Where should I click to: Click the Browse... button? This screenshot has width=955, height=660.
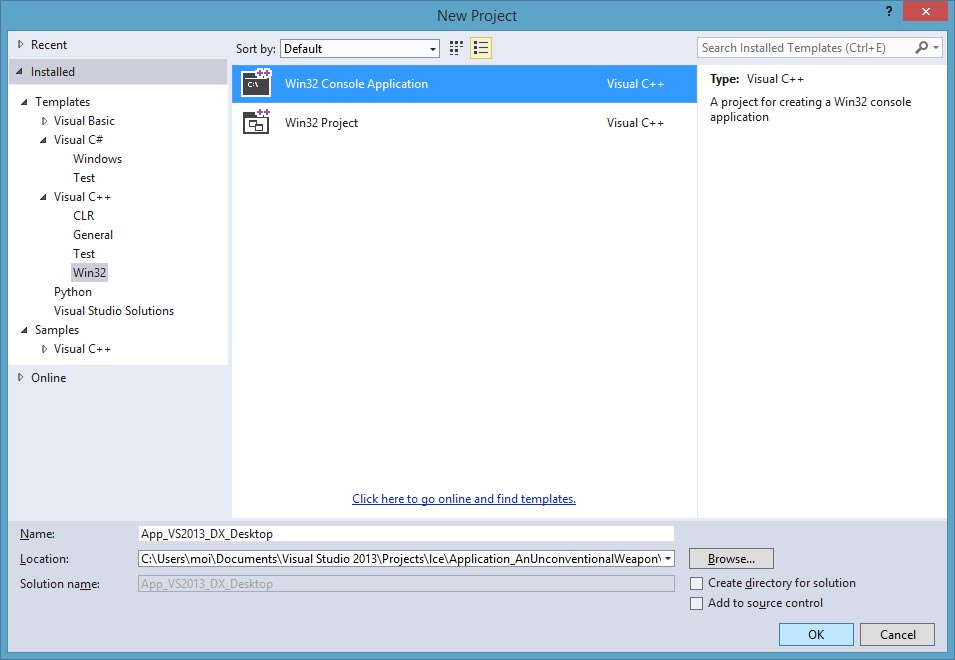731,558
